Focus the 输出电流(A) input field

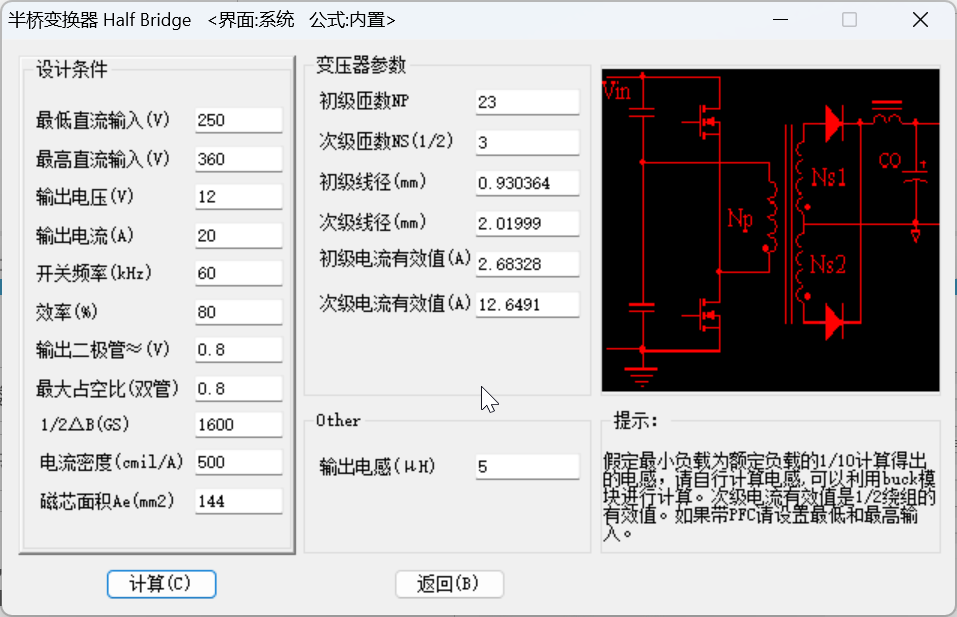(x=239, y=236)
